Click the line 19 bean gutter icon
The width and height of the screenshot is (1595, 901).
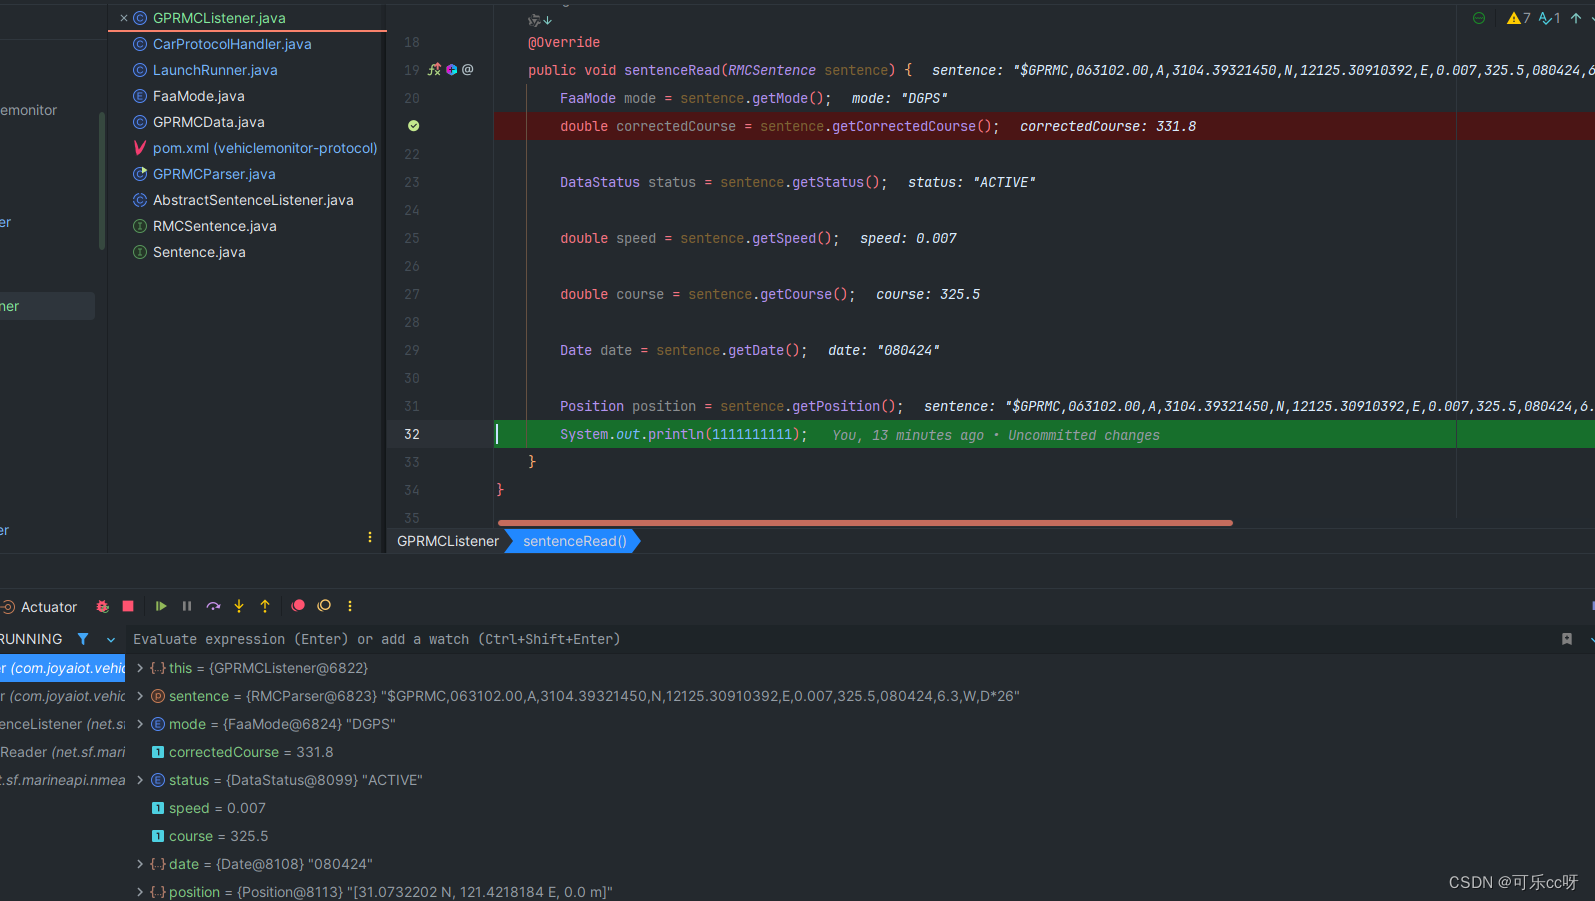pos(452,70)
